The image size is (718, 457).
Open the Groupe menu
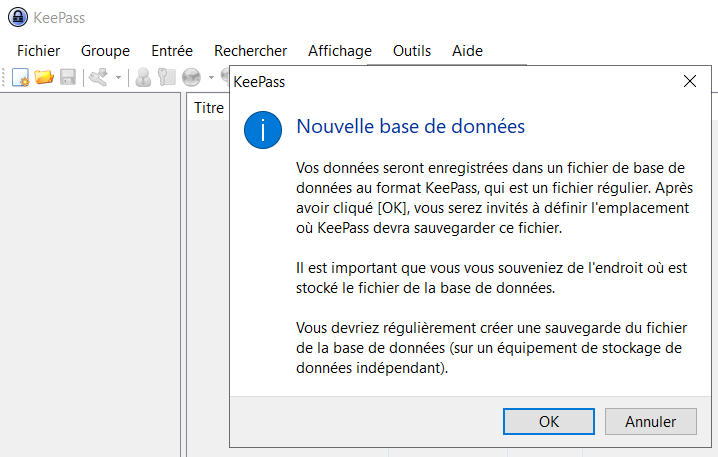tap(105, 51)
